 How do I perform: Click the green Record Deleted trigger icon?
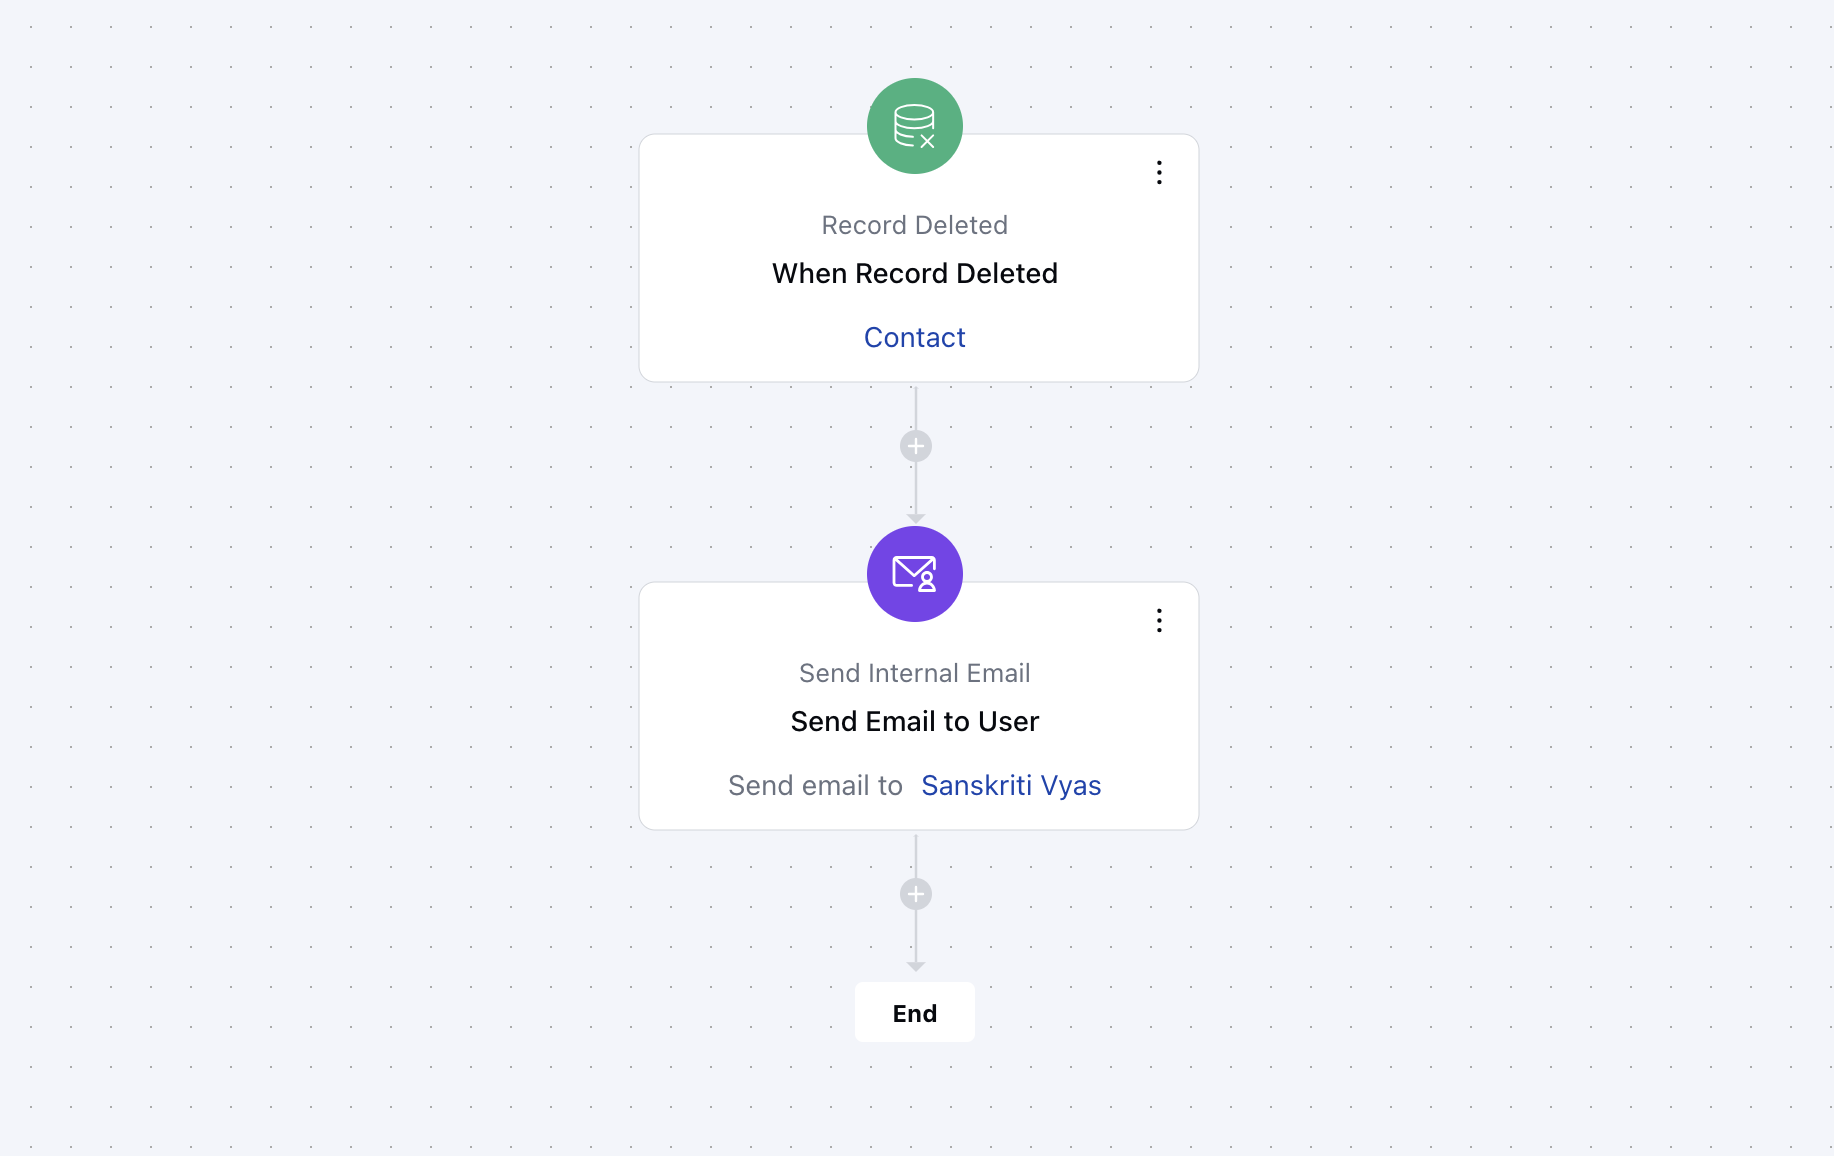(x=914, y=126)
